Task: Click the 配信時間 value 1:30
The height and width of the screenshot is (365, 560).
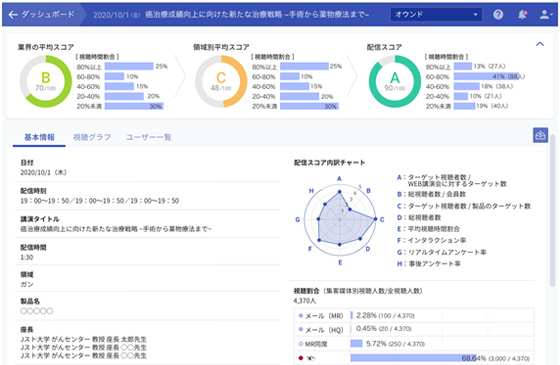Action: 27,257
